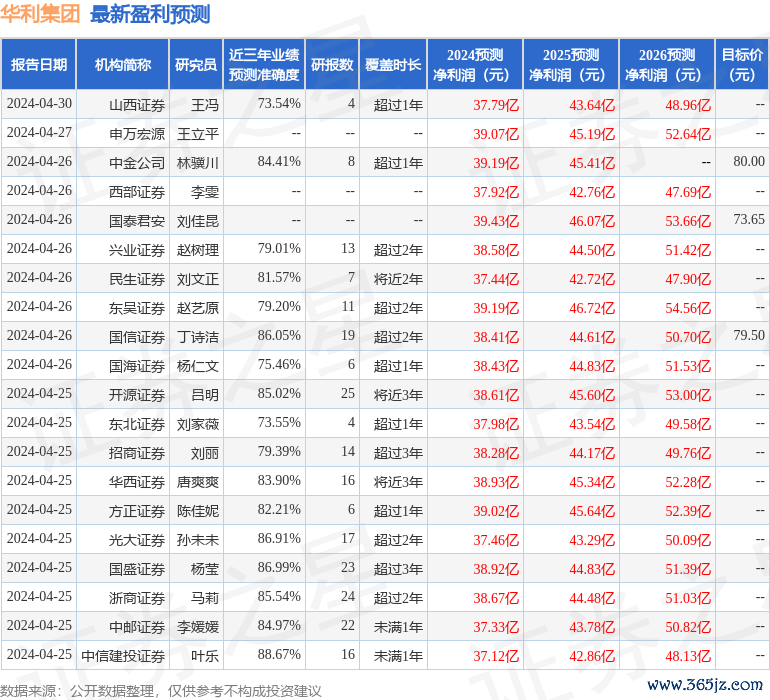This screenshot has width=770, height=700.
Task: Click 2026 forecast 47.69亿
Action: tap(688, 192)
